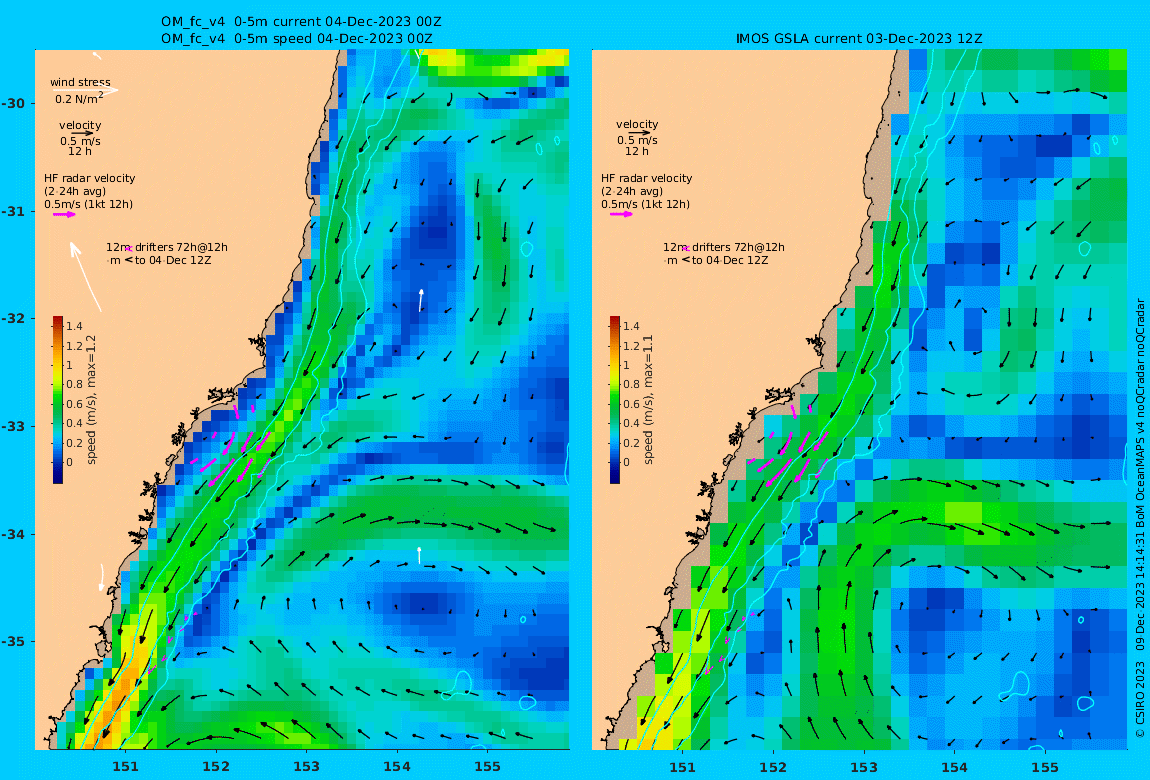Viewport: 1150px width, 780px height.
Task: Select the left map speed colorbar
Action: point(58,400)
